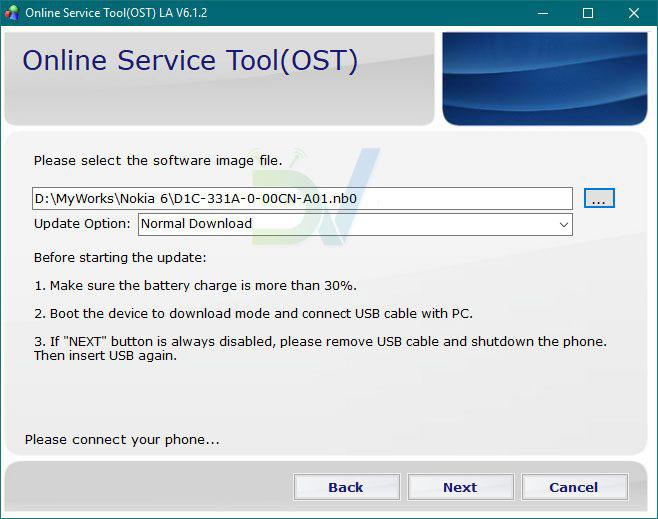658x519 pixels.
Task: Click "Please select the software image file" text
Action: (158, 160)
